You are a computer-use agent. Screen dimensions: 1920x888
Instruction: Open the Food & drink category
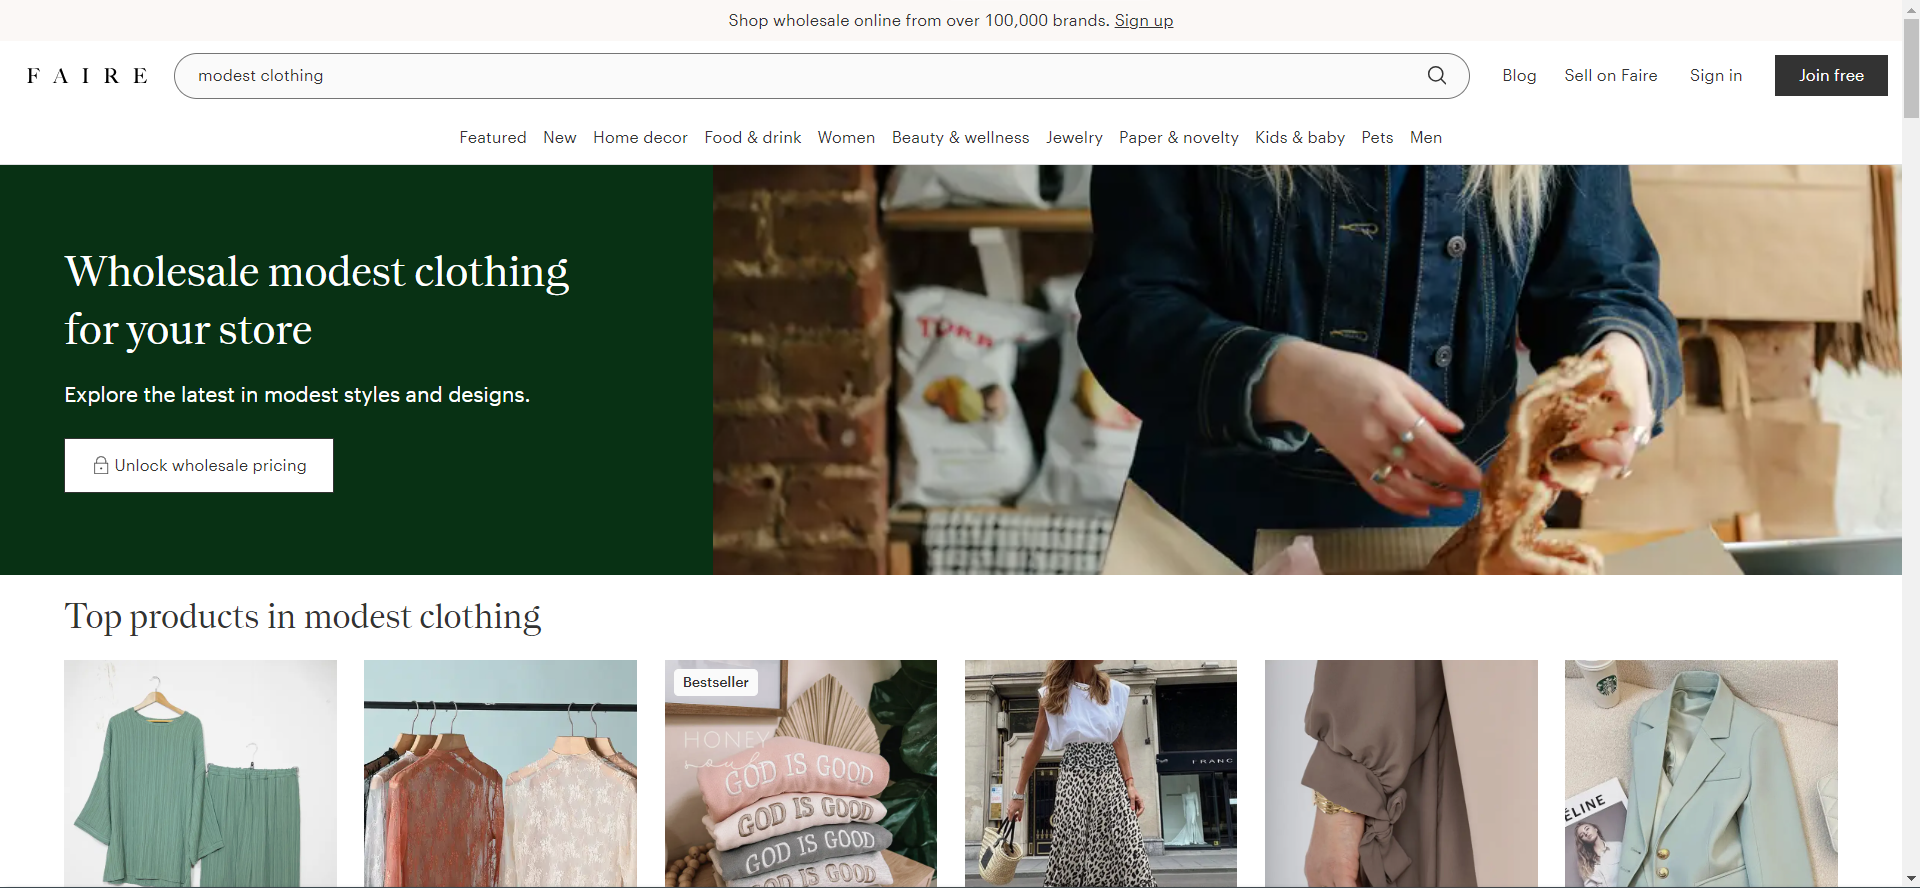(x=753, y=138)
